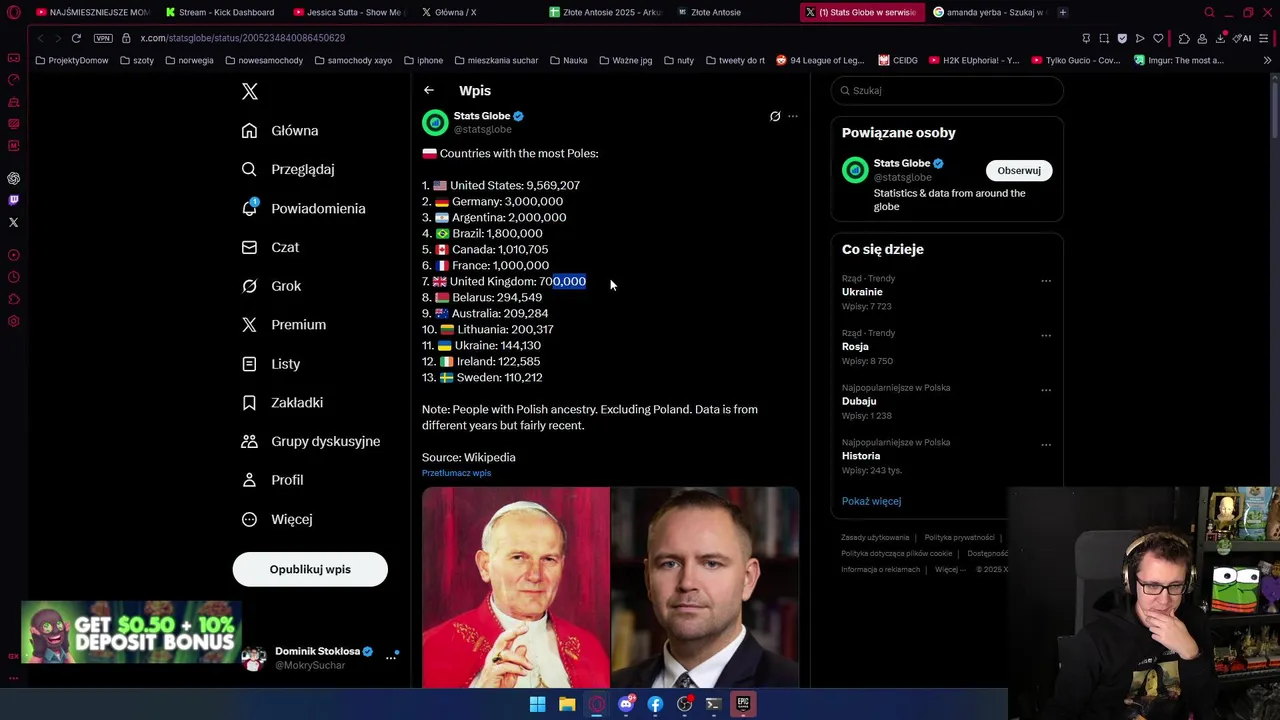Click the Opublikuj wpis button
The width and height of the screenshot is (1280, 720).
(x=310, y=569)
